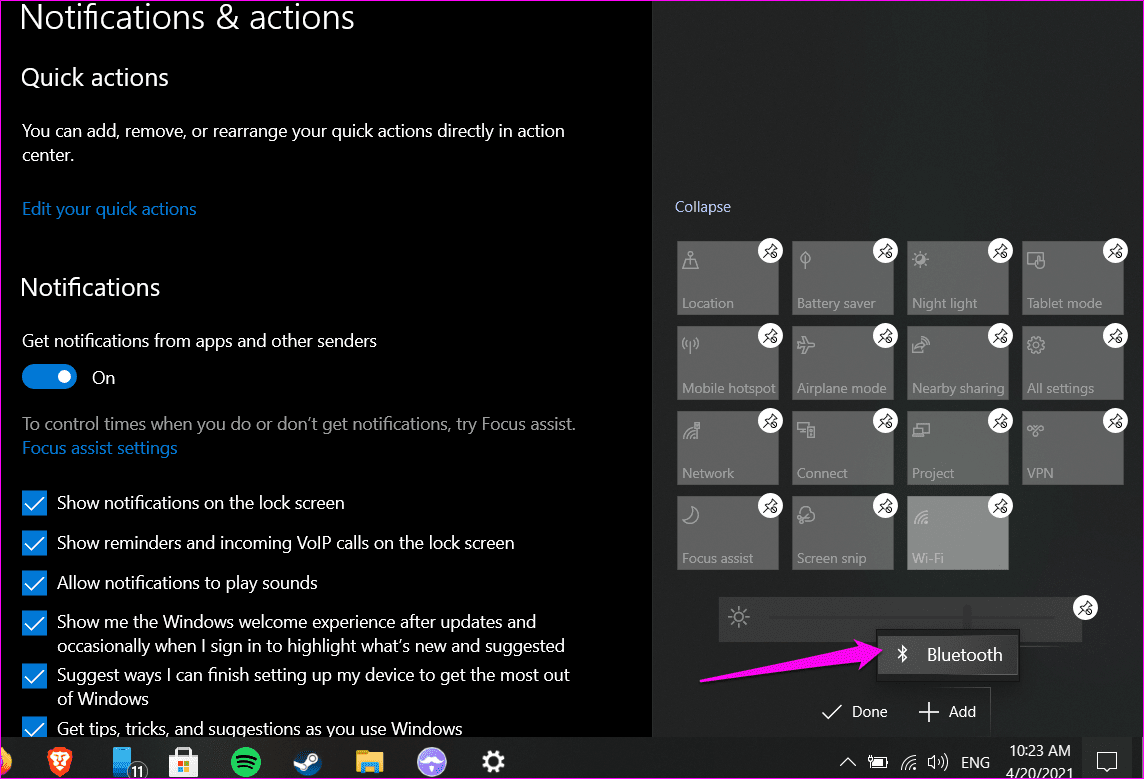The width and height of the screenshot is (1144, 779).
Task: Unpin the brightness slider
Action: 1085,608
